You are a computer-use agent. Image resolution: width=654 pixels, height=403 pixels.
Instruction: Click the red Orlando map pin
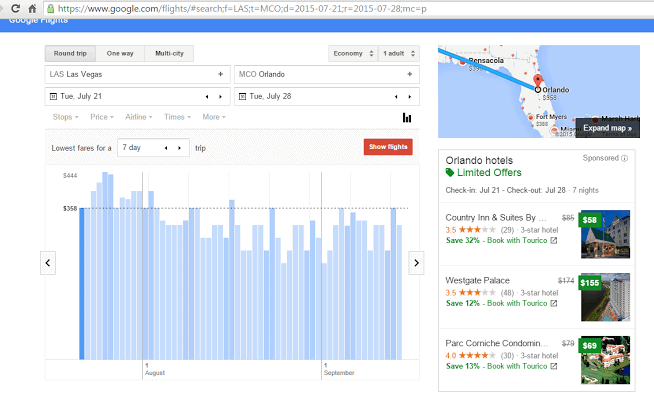[538, 80]
